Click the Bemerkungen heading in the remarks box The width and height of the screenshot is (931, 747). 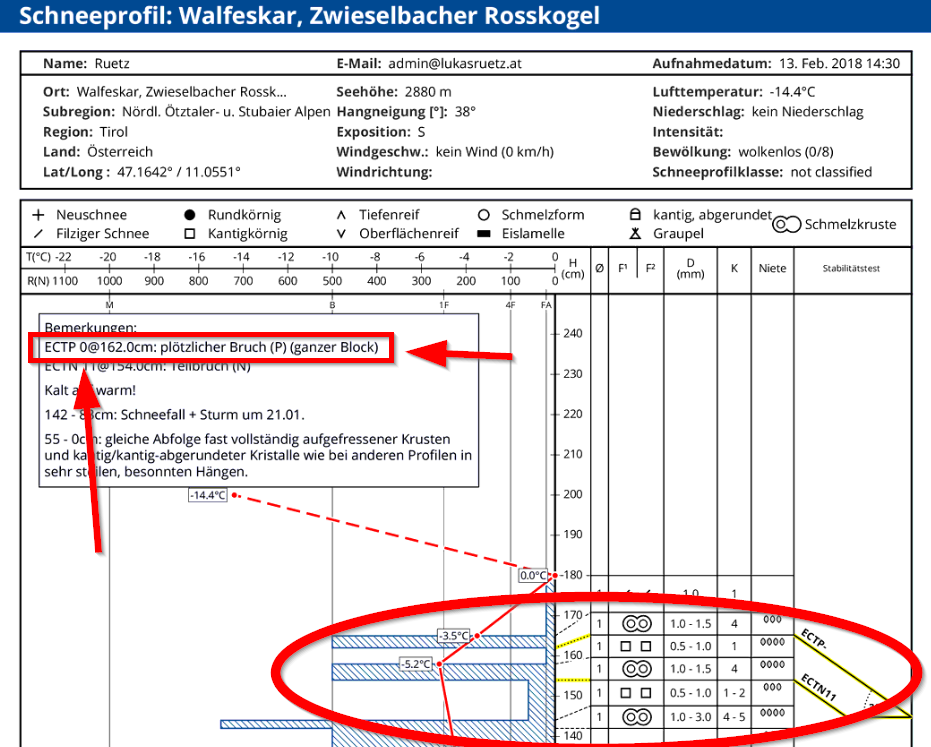pos(90,327)
